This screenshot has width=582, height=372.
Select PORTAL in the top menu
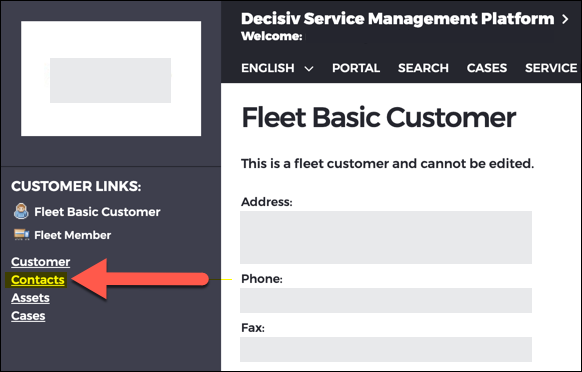pos(356,68)
